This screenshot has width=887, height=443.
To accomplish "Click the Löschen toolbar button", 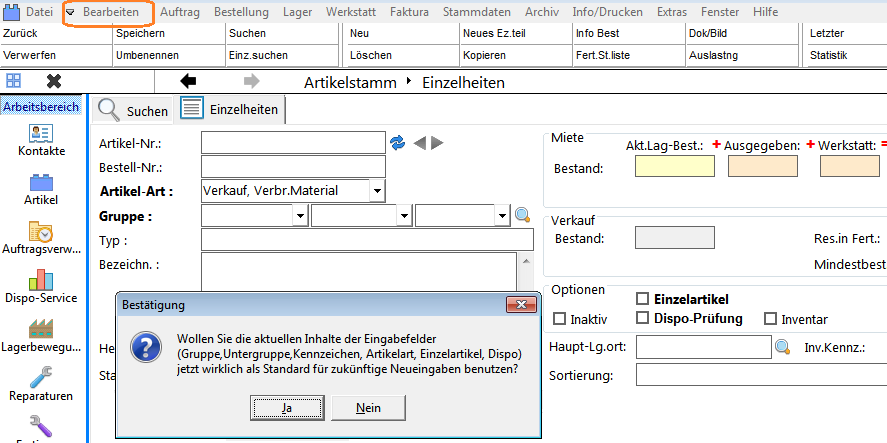I will point(403,55).
